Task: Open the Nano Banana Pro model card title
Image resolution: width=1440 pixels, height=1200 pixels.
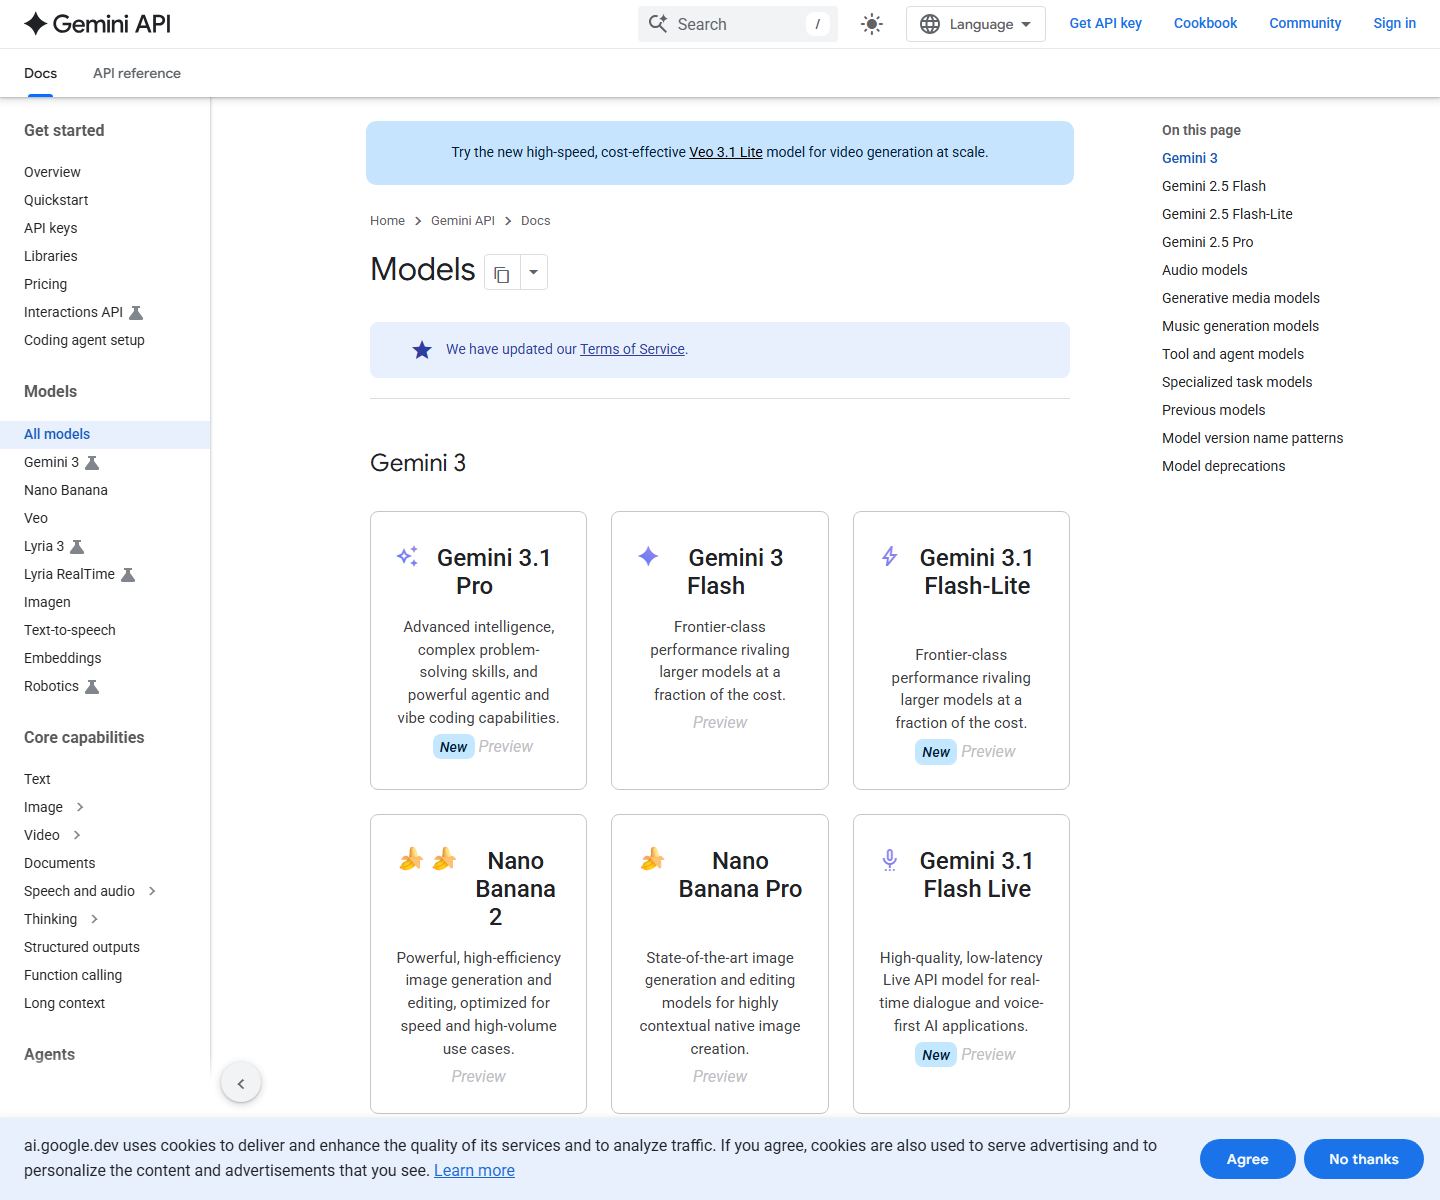Action: (740, 875)
